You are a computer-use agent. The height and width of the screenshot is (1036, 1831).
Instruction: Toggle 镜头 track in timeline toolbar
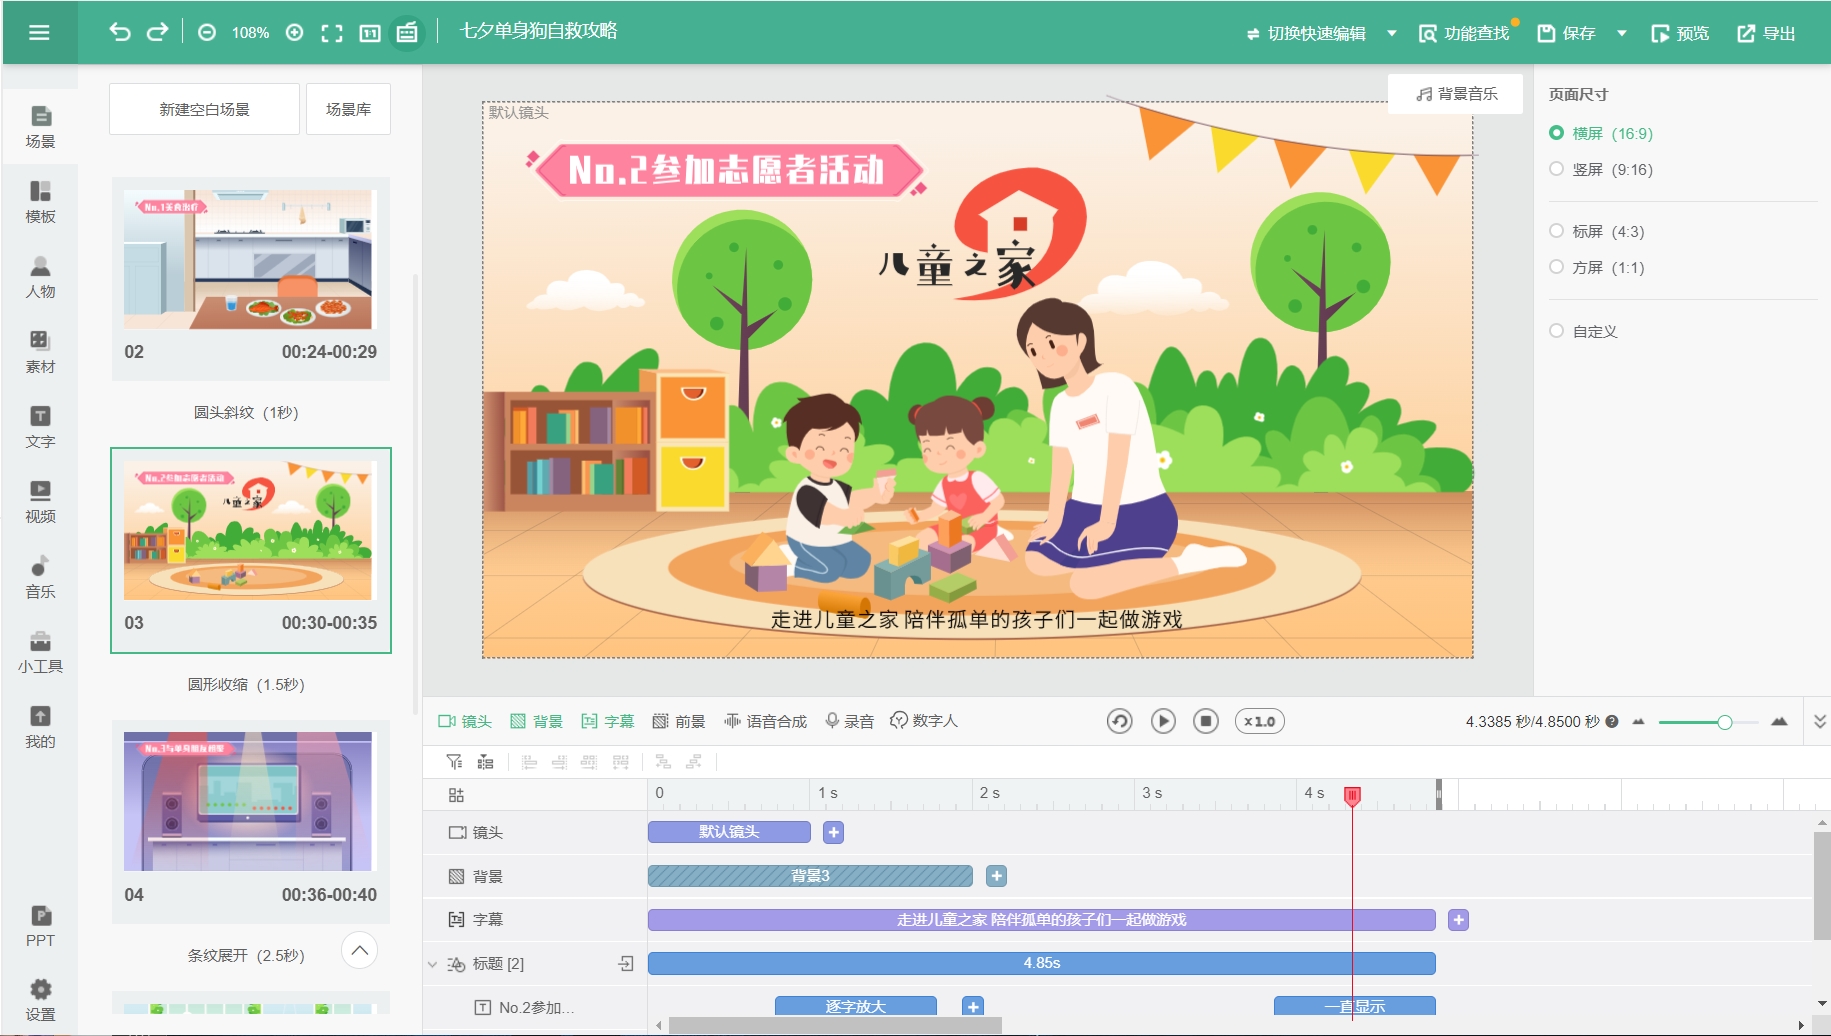tap(465, 721)
